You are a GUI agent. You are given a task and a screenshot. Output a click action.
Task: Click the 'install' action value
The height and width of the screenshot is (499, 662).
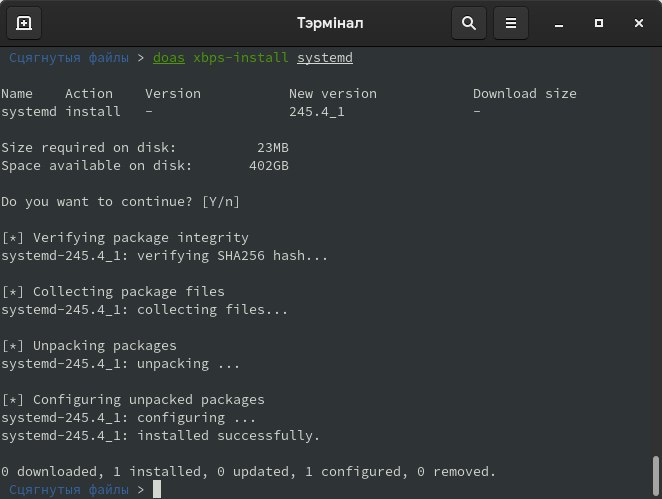pyautogui.click(x=92, y=112)
